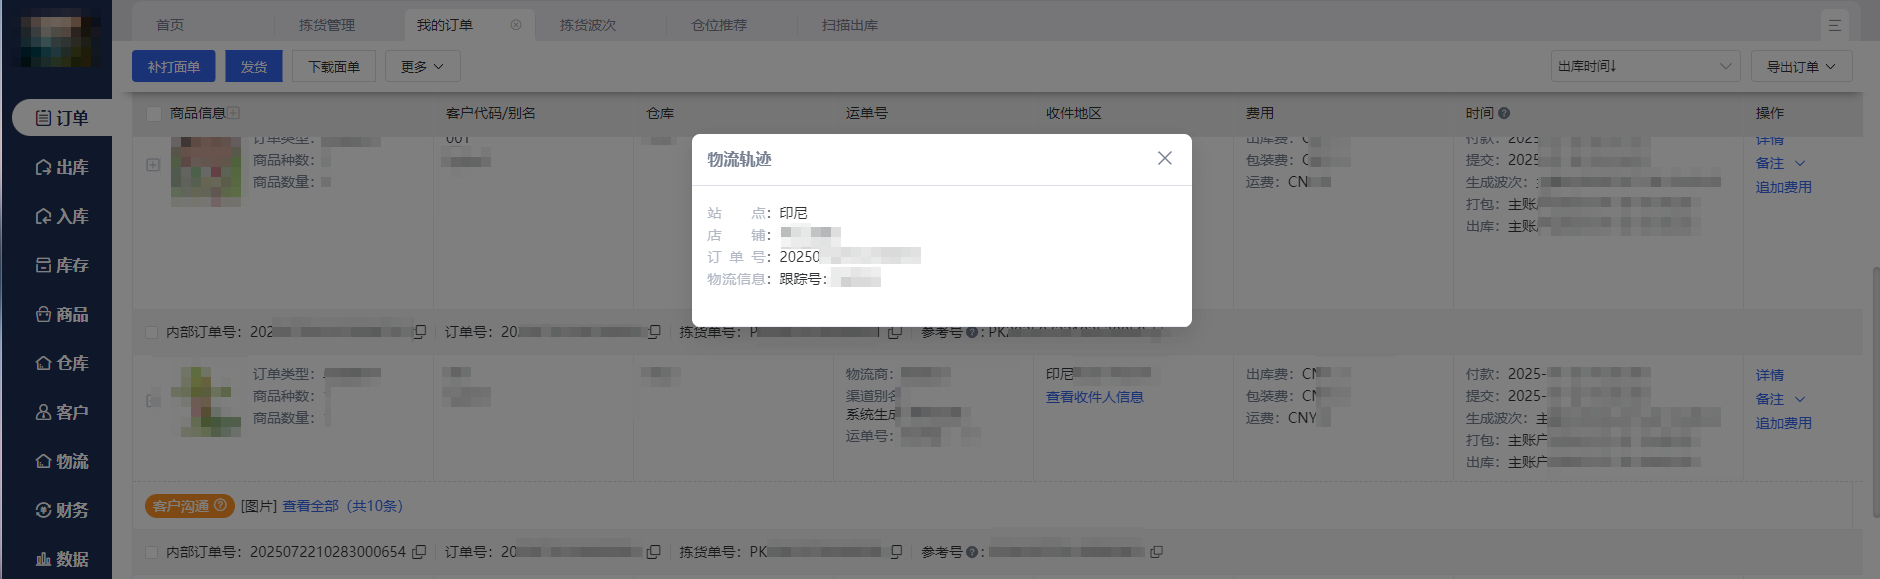This screenshot has height=579, width=1880.
Task: Open the 入库 sidebar section
Action: pos(62,216)
